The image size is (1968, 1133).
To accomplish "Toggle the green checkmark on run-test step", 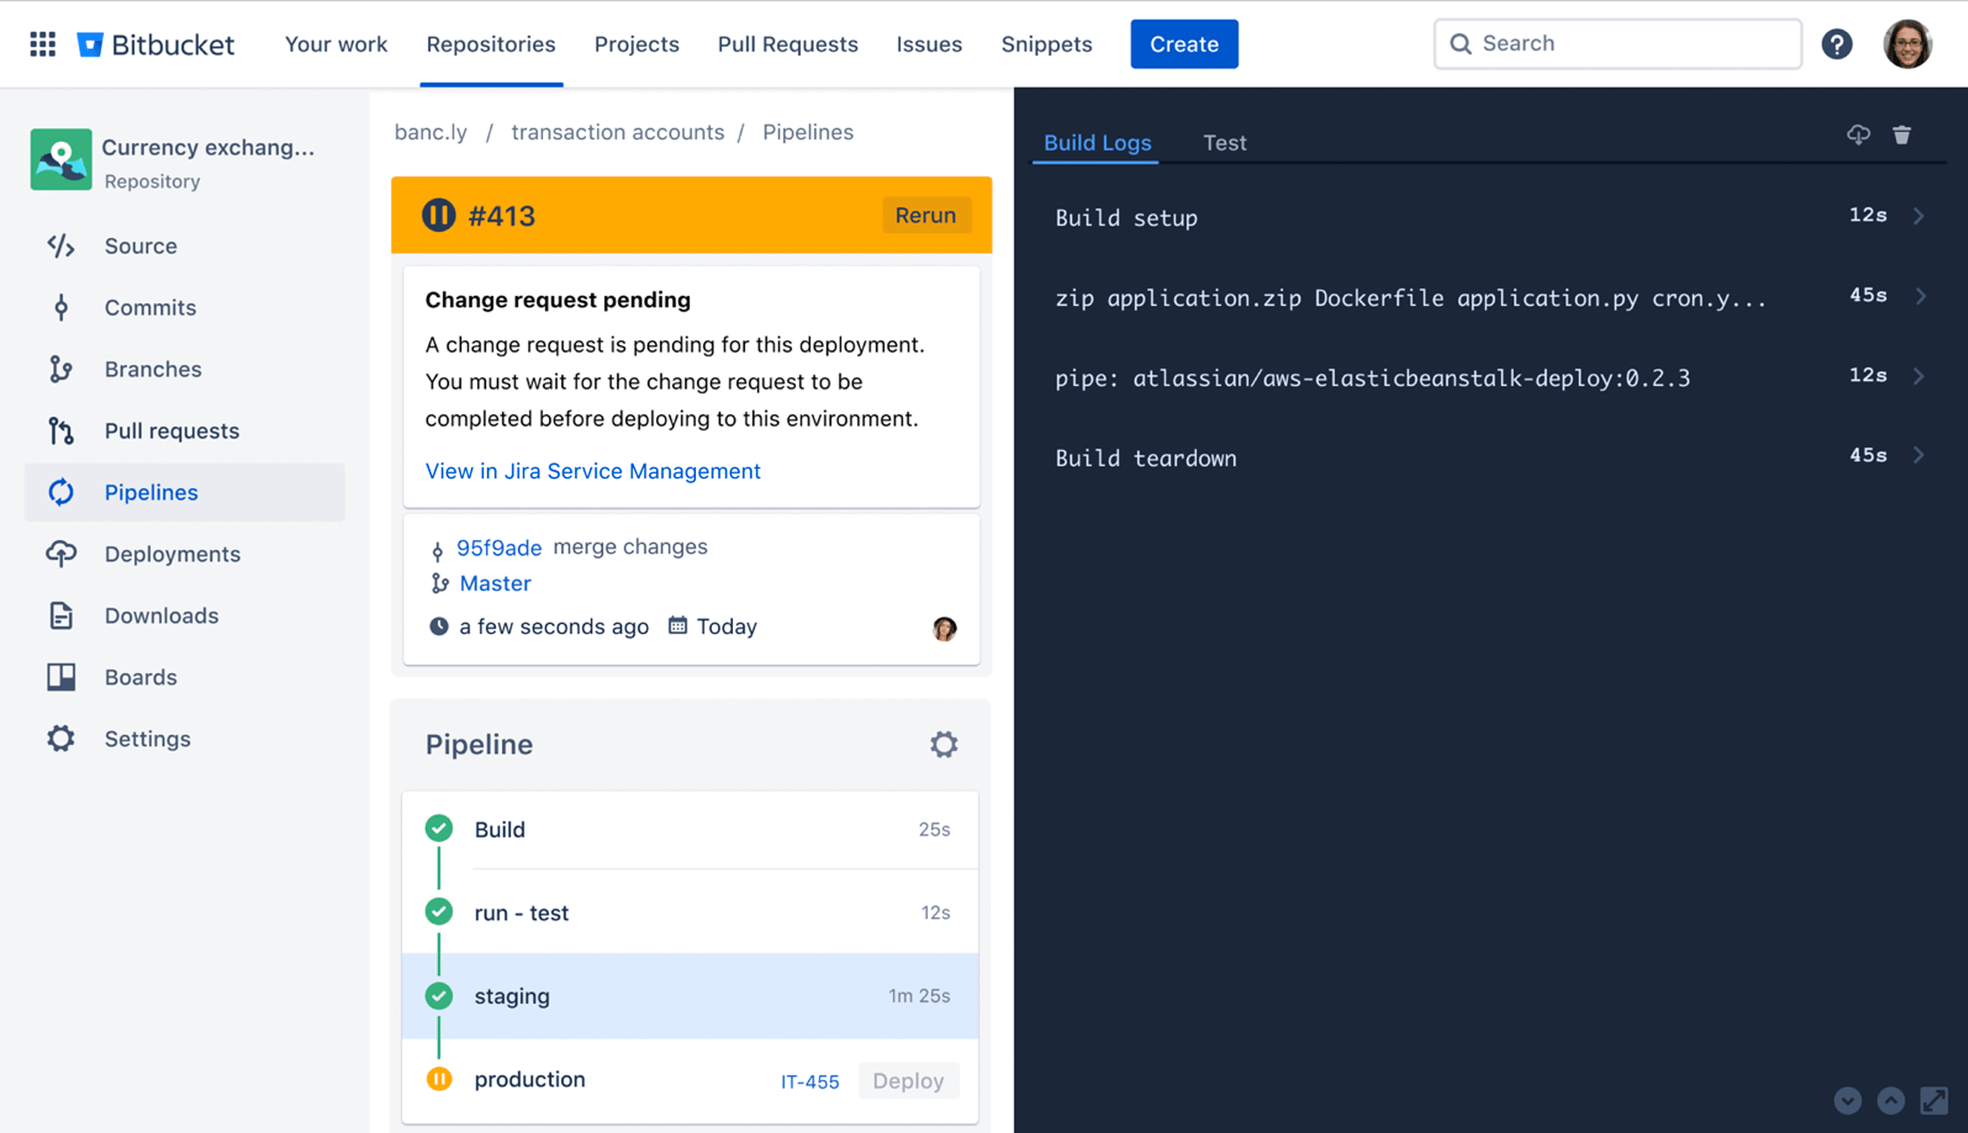I will point(439,911).
